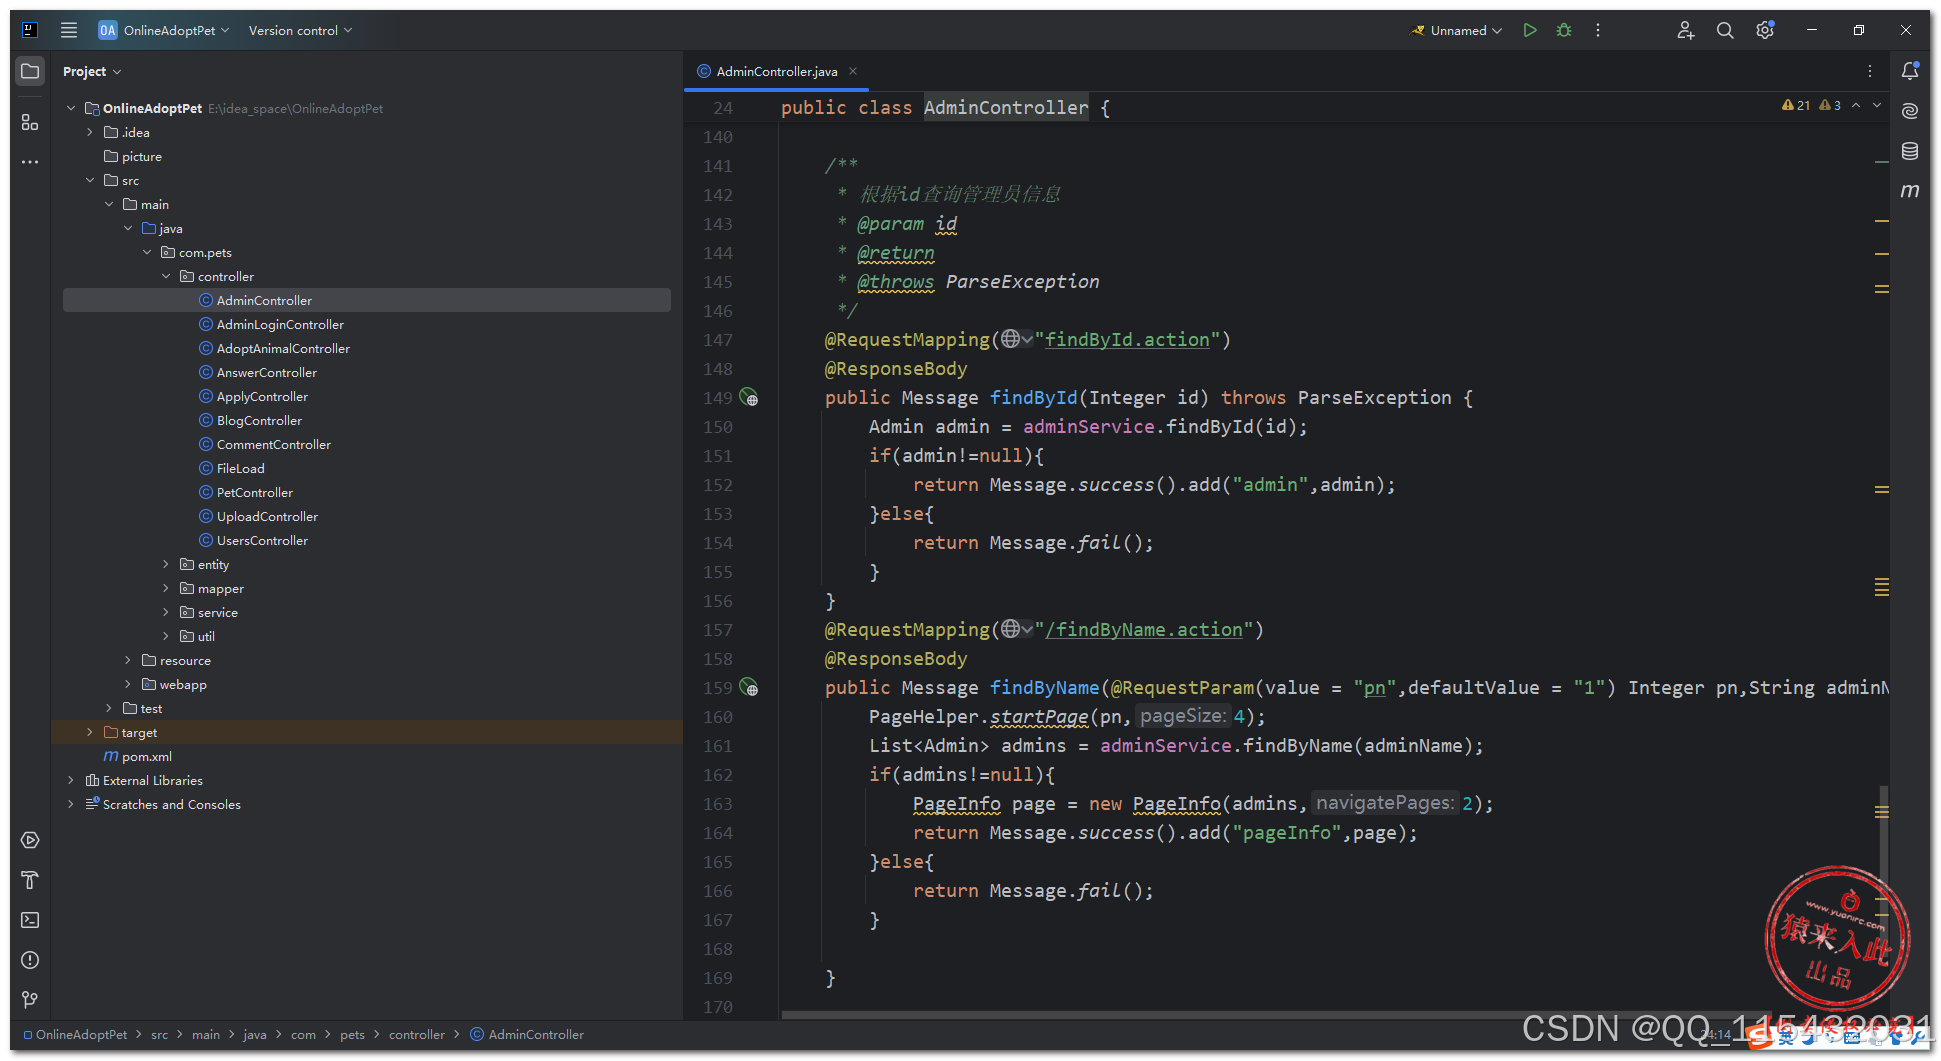
Task: Click the globe URL icon on line 147
Action: [1011, 339]
